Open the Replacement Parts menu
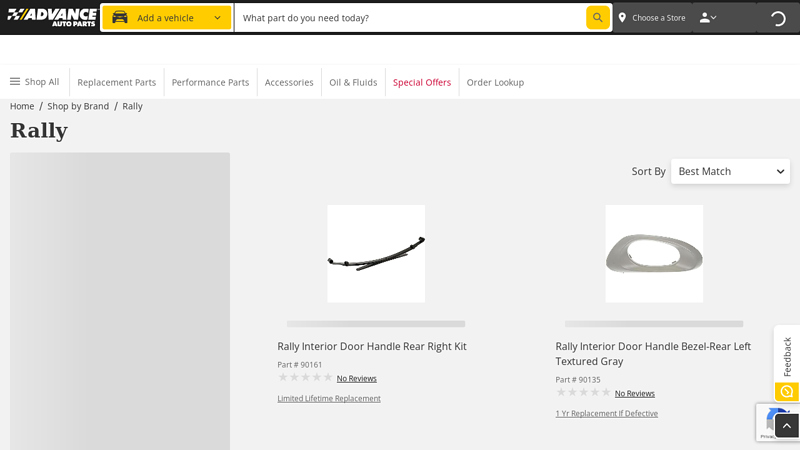This screenshot has width=800, height=450. (x=116, y=82)
